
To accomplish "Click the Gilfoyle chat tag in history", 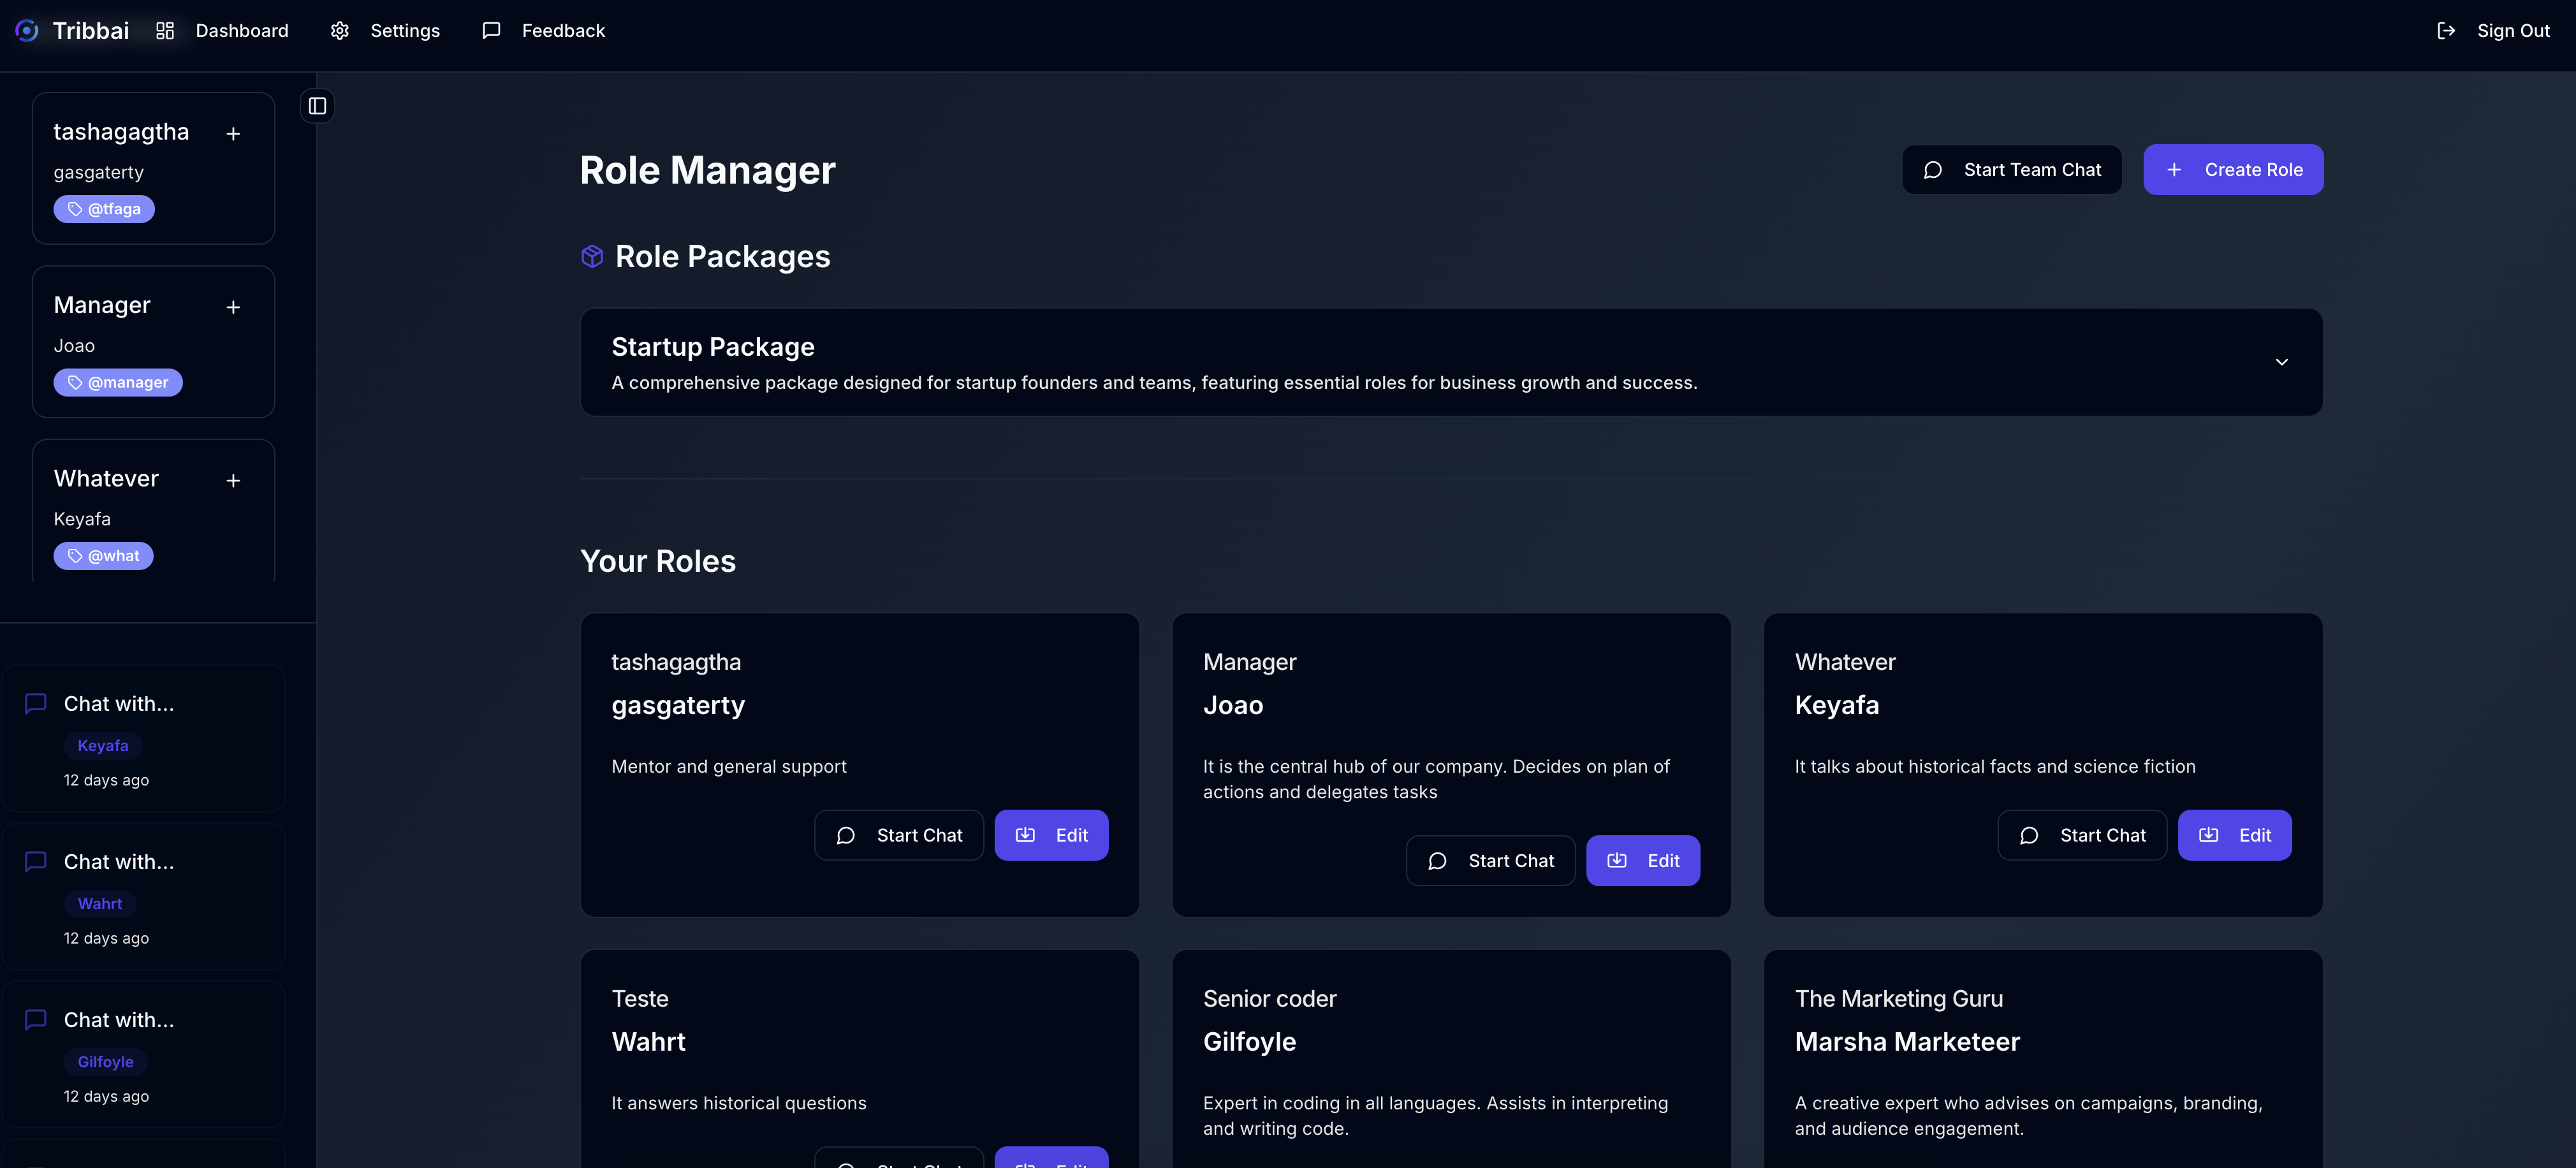I will point(105,1062).
